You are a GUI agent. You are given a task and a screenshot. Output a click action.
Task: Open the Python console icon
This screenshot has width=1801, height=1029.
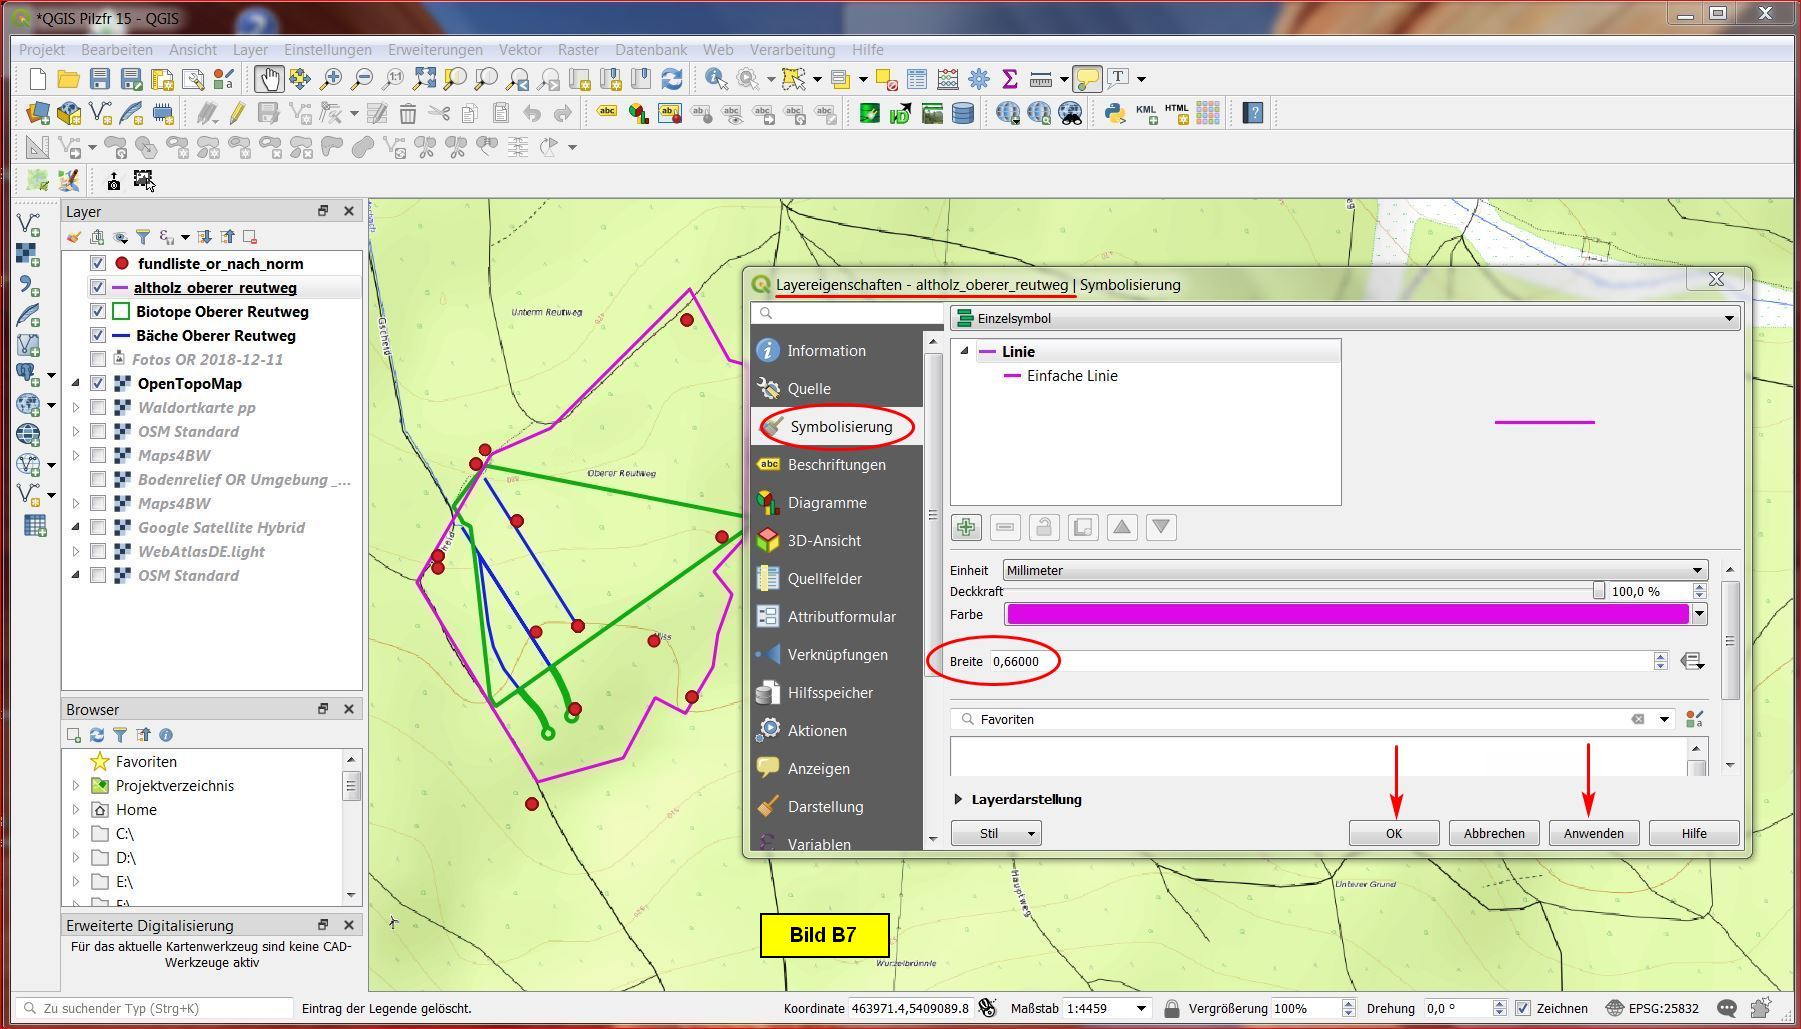(x=1114, y=113)
